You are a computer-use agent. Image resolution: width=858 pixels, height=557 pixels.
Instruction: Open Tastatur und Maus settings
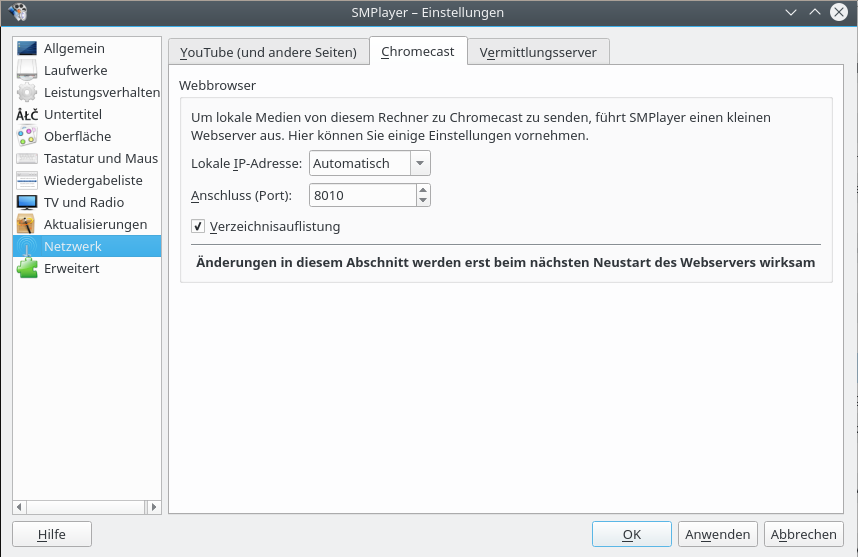100,159
